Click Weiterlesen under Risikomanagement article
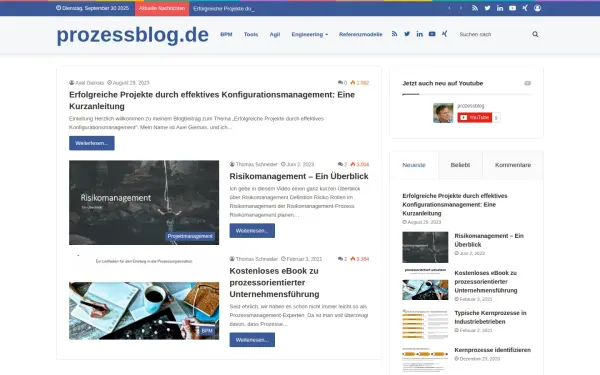 point(252,231)
